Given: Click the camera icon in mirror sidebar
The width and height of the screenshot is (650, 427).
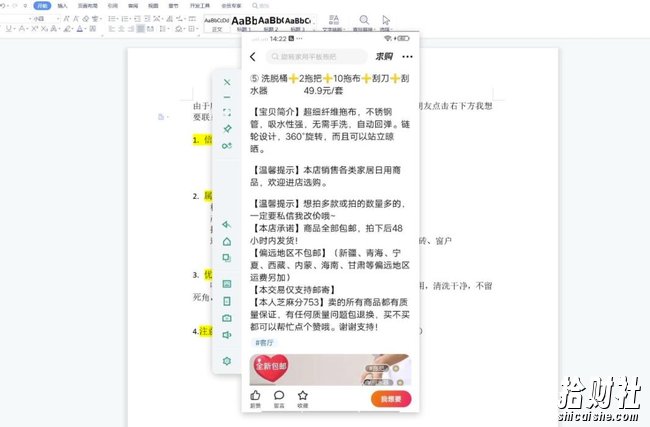Looking at the screenshot, I should [227, 318].
